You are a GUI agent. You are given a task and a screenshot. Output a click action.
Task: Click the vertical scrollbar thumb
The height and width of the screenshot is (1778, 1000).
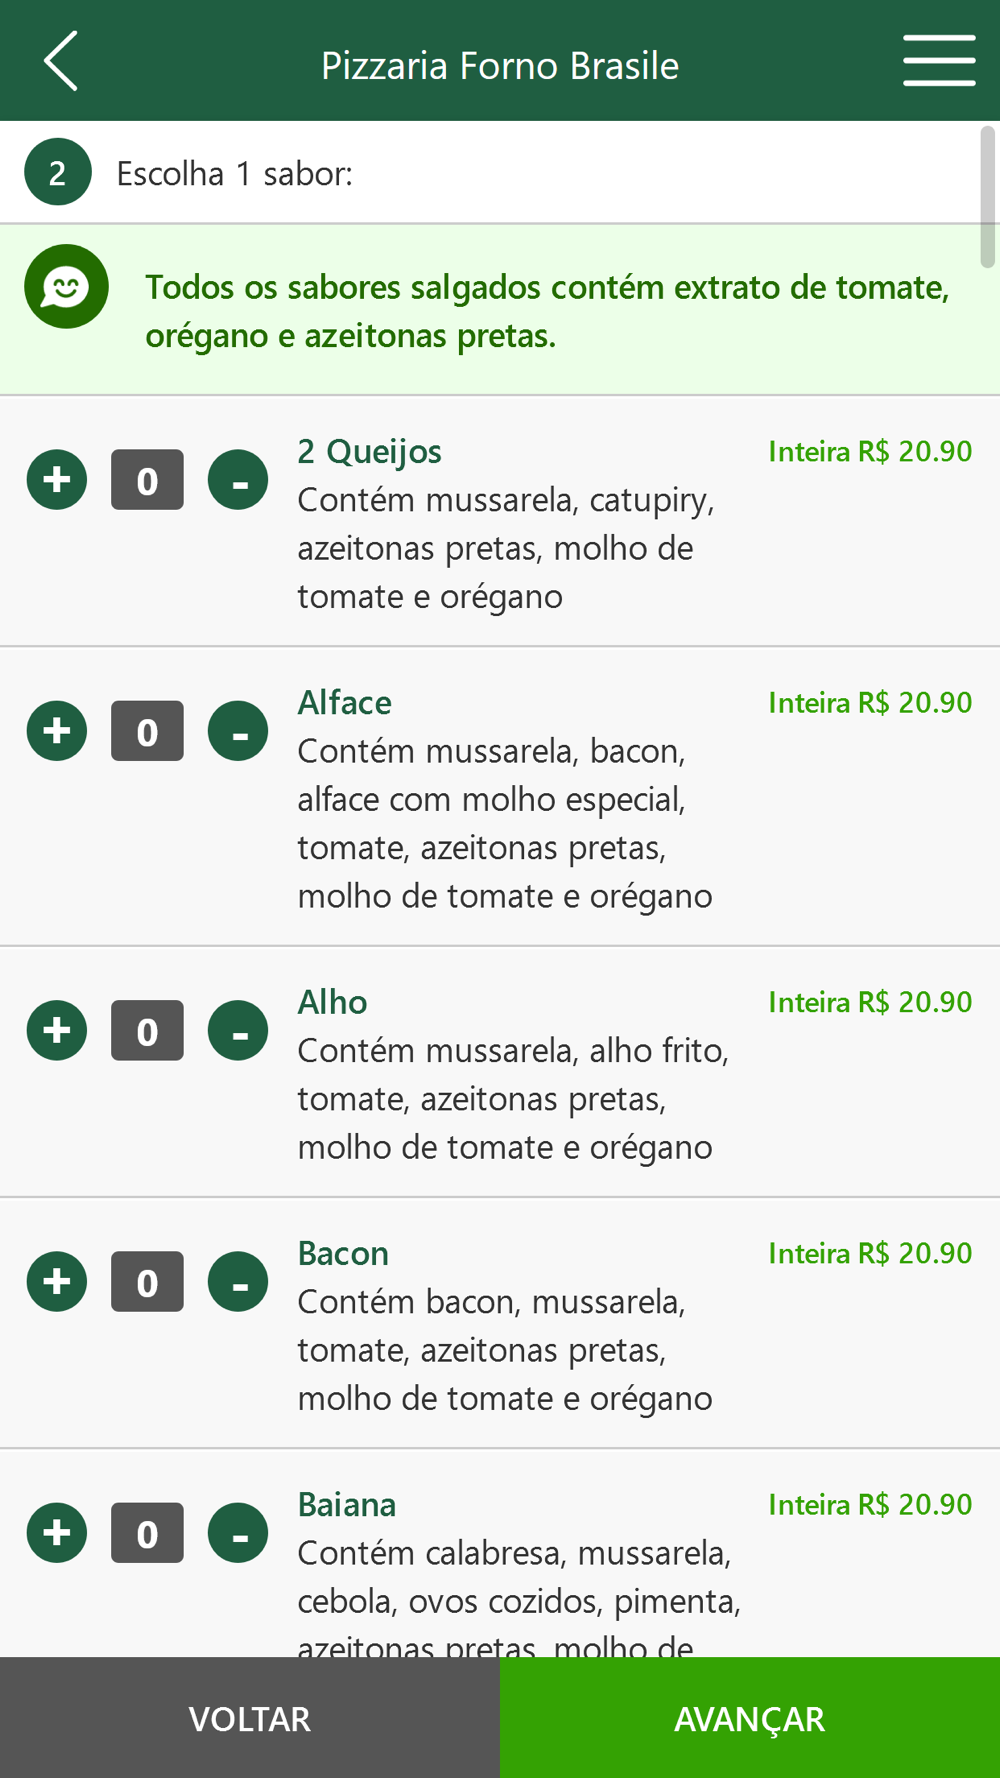pyautogui.click(x=988, y=198)
